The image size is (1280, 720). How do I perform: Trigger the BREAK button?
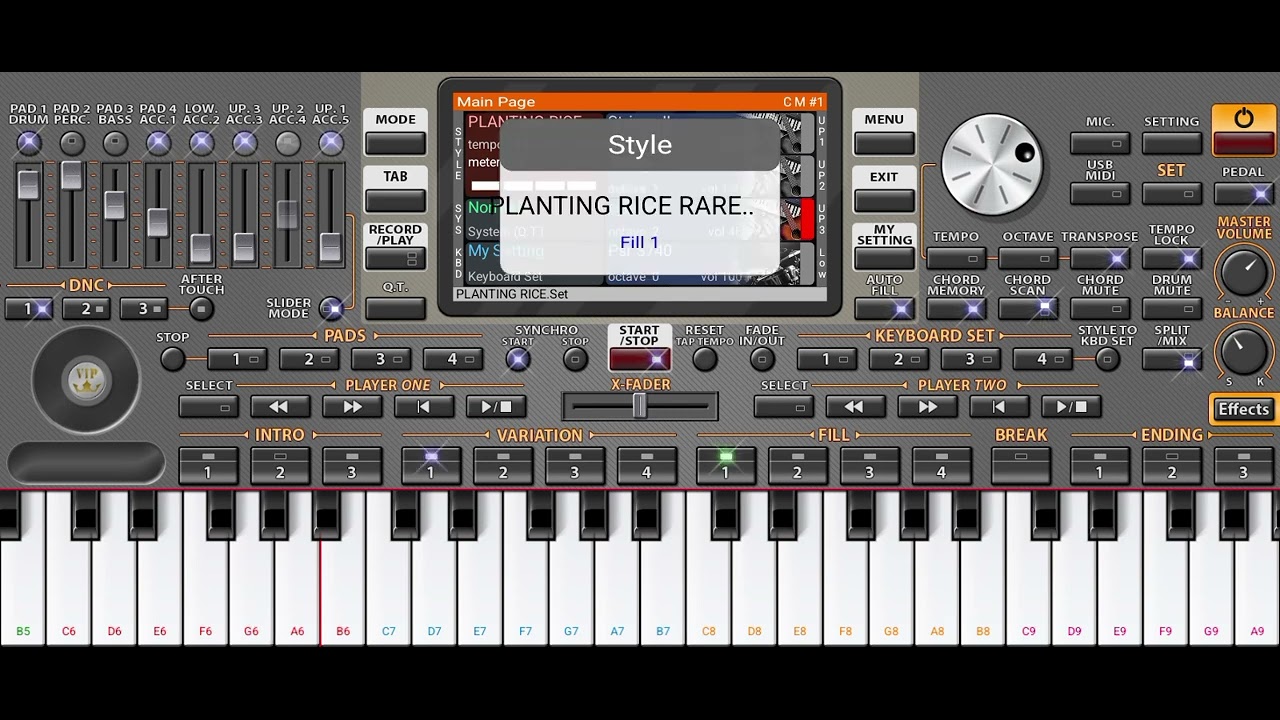tap(1021, 466)
